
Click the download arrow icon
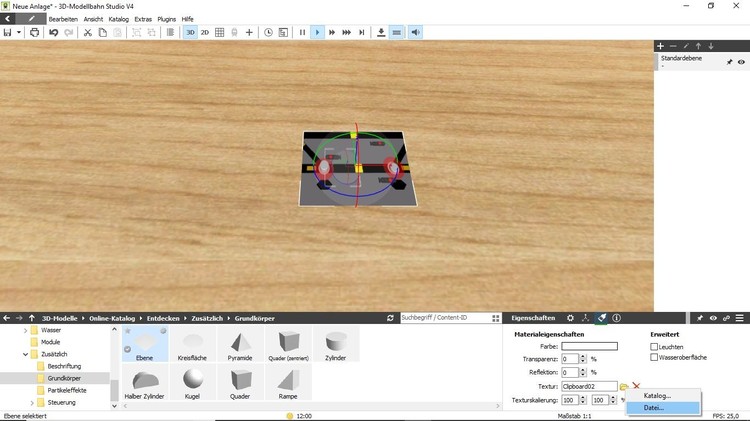(x=381, y=33)
